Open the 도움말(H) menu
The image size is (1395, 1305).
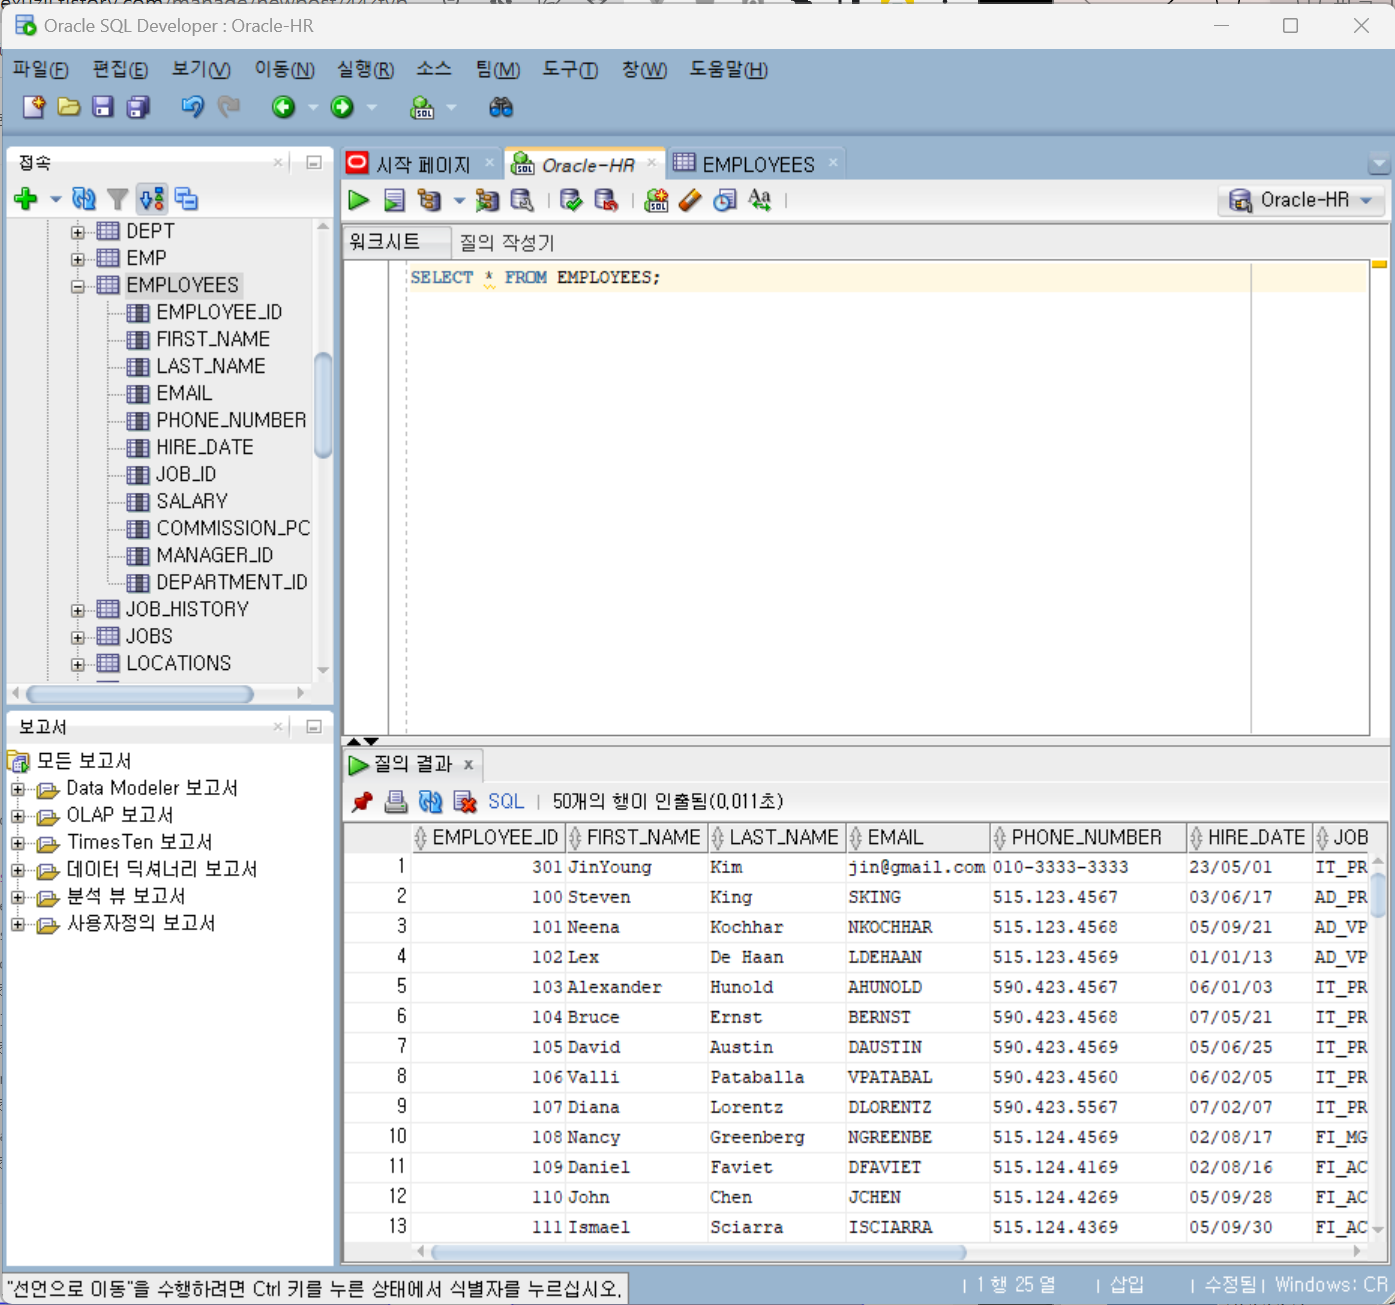coord(728,69)
